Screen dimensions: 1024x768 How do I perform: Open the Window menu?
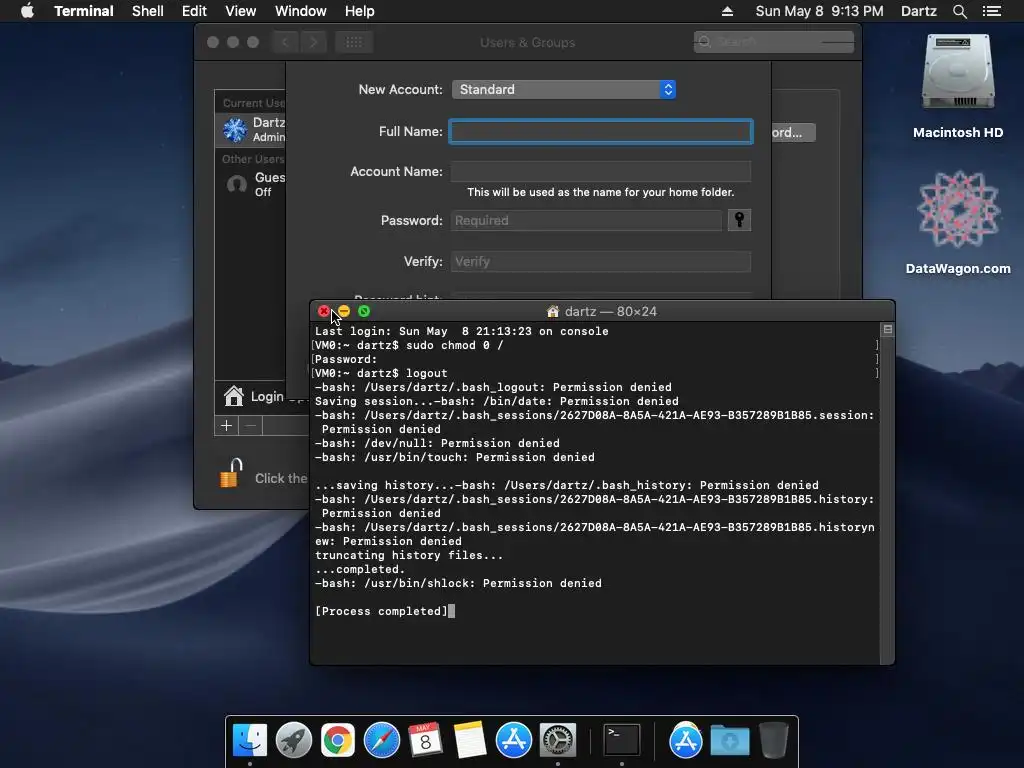[300, 11]
